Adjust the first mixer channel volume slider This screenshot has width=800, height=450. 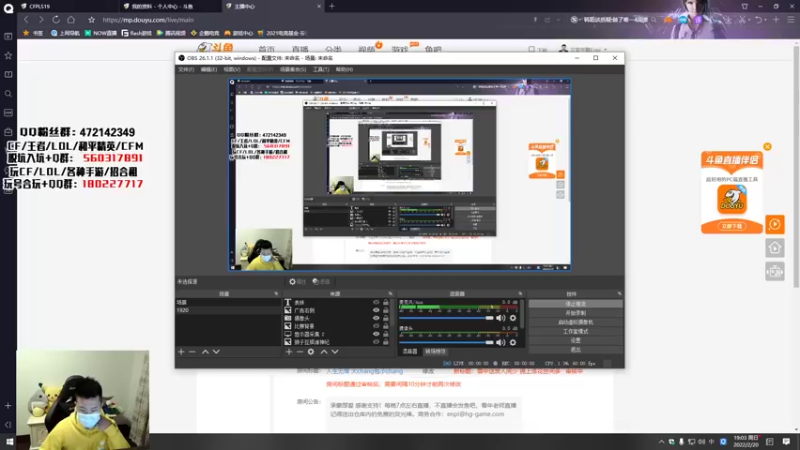446,318
